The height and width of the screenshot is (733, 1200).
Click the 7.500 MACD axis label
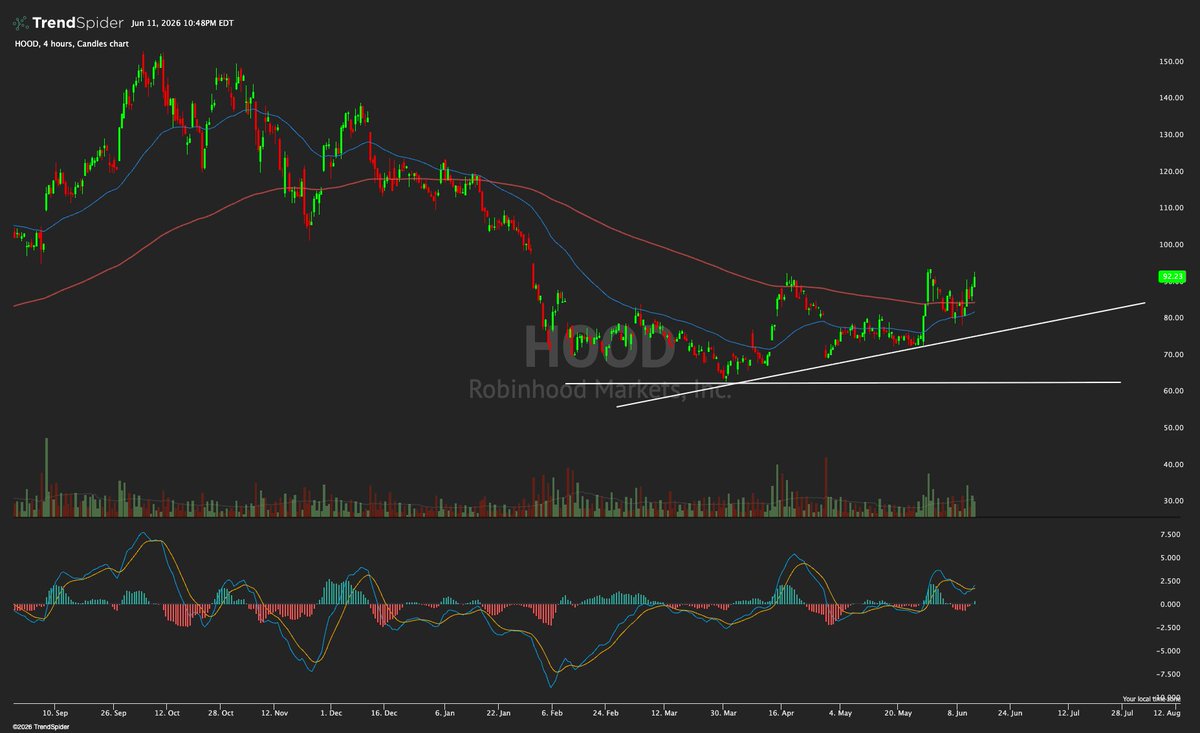pyautogui.click(x=1172, y=534)
